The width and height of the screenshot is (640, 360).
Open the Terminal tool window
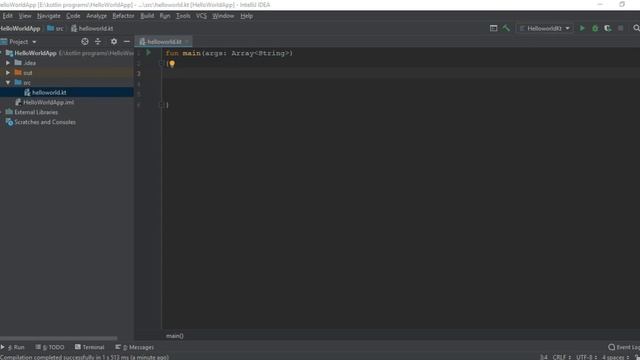tap(90, 347)
